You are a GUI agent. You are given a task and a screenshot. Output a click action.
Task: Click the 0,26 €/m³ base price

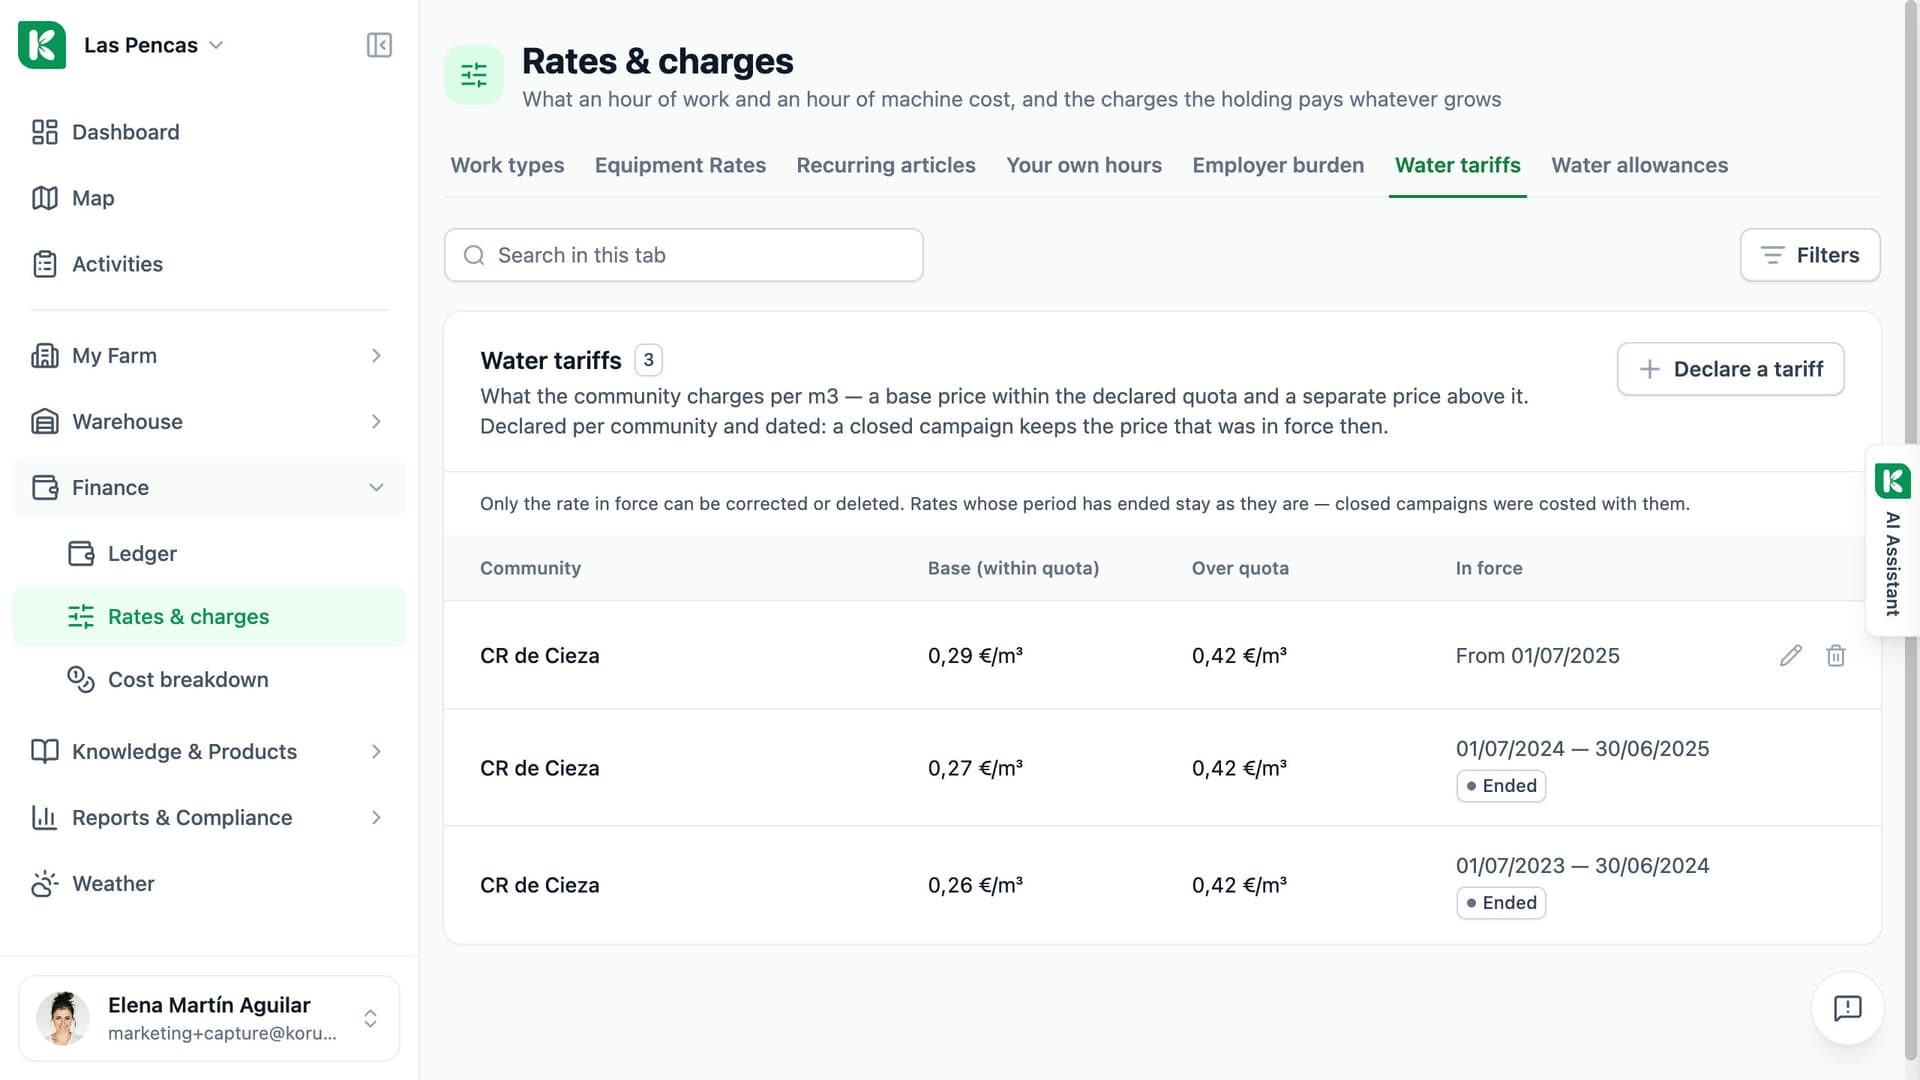coord(975,885)
